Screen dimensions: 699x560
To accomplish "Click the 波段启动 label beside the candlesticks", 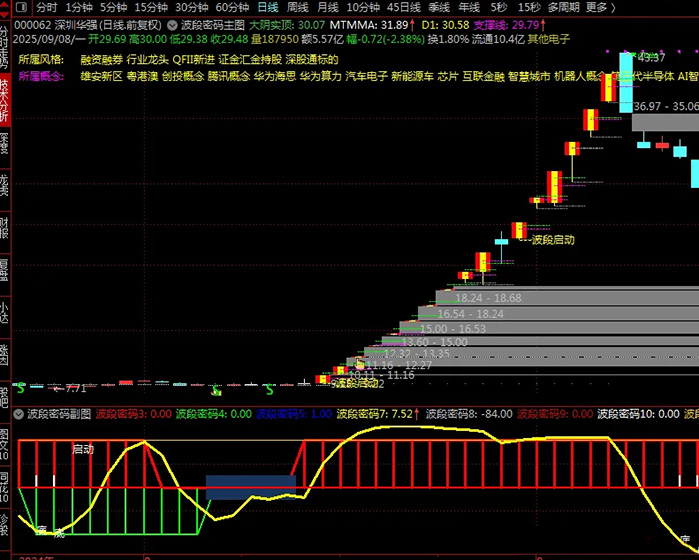I will (x=552, y=240).
